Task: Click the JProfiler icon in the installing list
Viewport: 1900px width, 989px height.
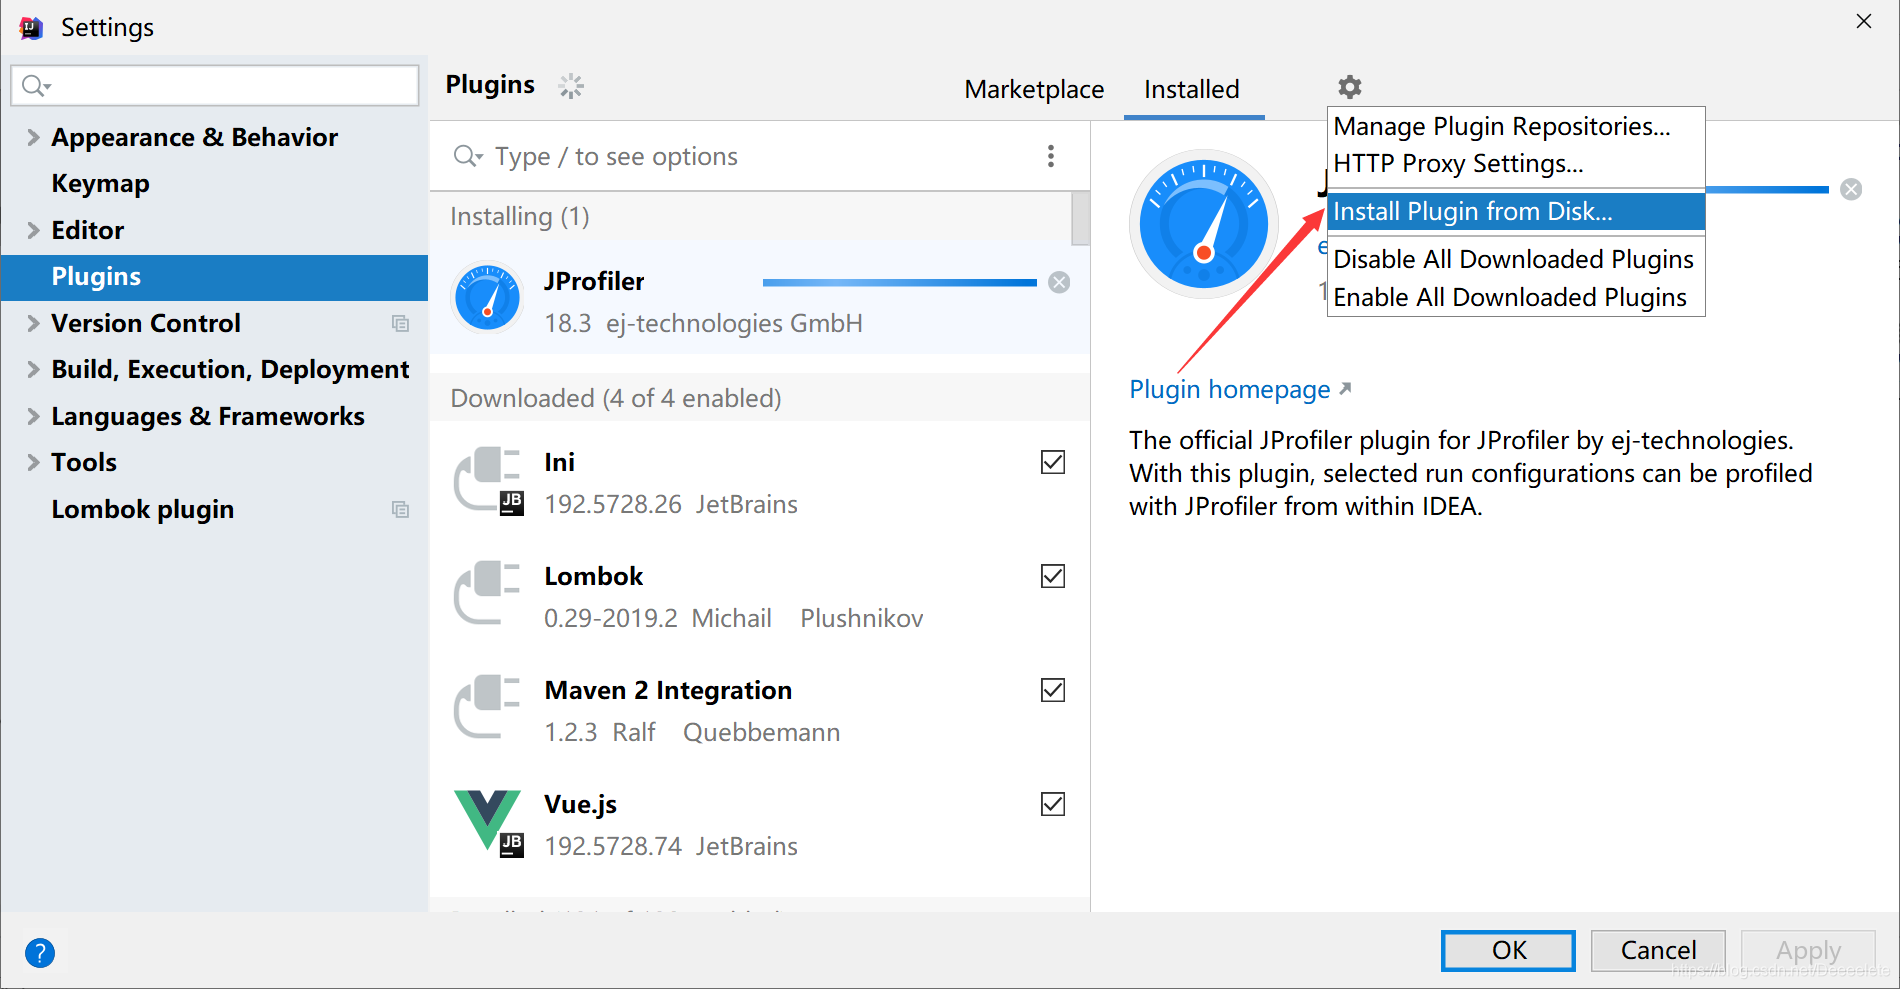Action: (x=488, y=297)
